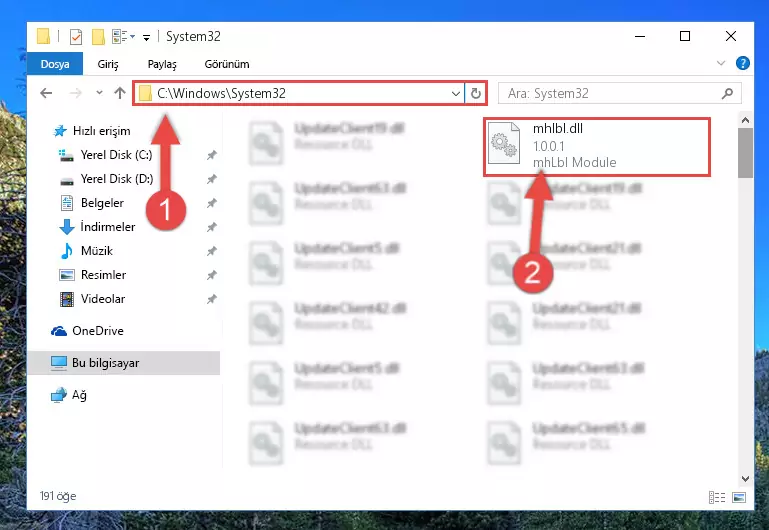This screenshot has width=769, height=530.
Task: Select Ağ in the navigation pane
Action: click(69, 395)
